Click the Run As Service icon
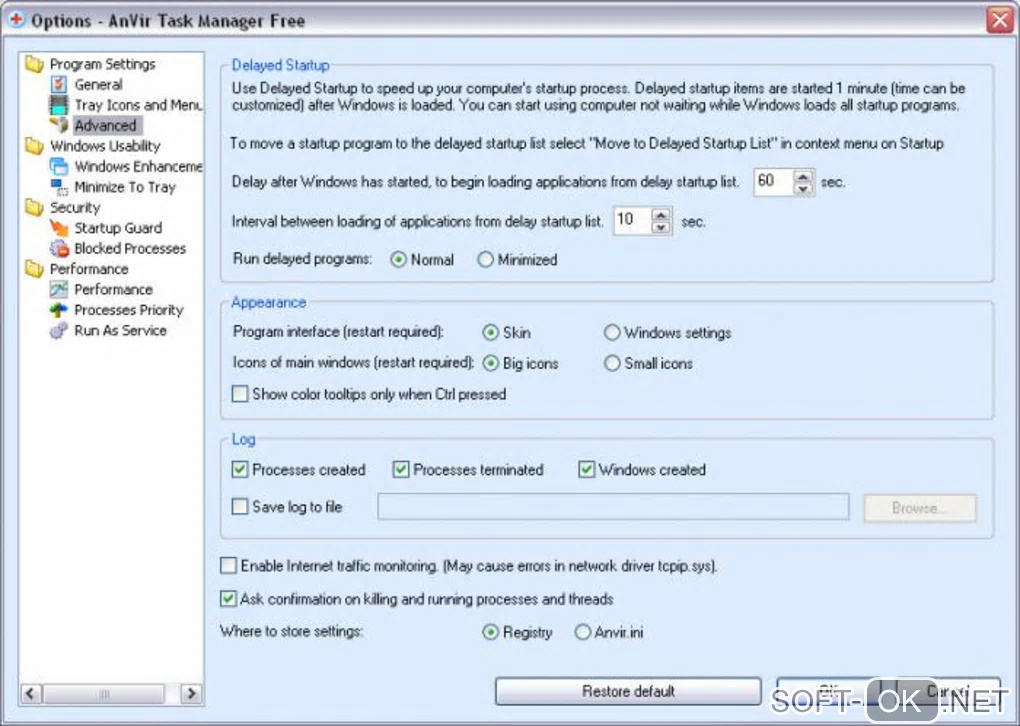 (x=59, y=330)
